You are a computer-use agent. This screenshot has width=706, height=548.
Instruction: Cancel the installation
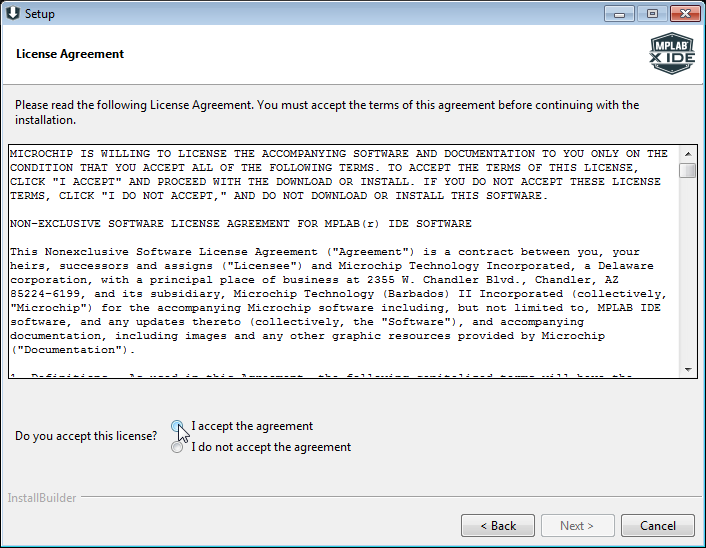pos(657,525)
